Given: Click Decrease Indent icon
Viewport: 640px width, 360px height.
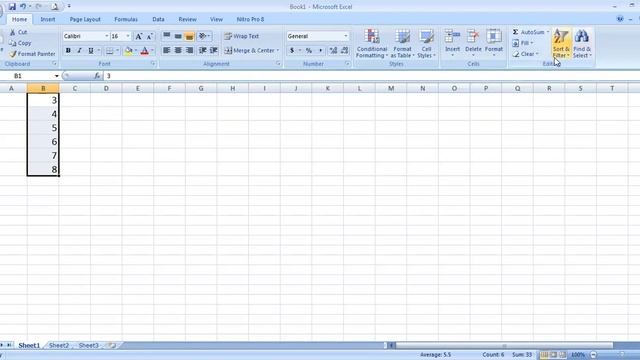Looking at the screenshot, I should tap(202, 51).
